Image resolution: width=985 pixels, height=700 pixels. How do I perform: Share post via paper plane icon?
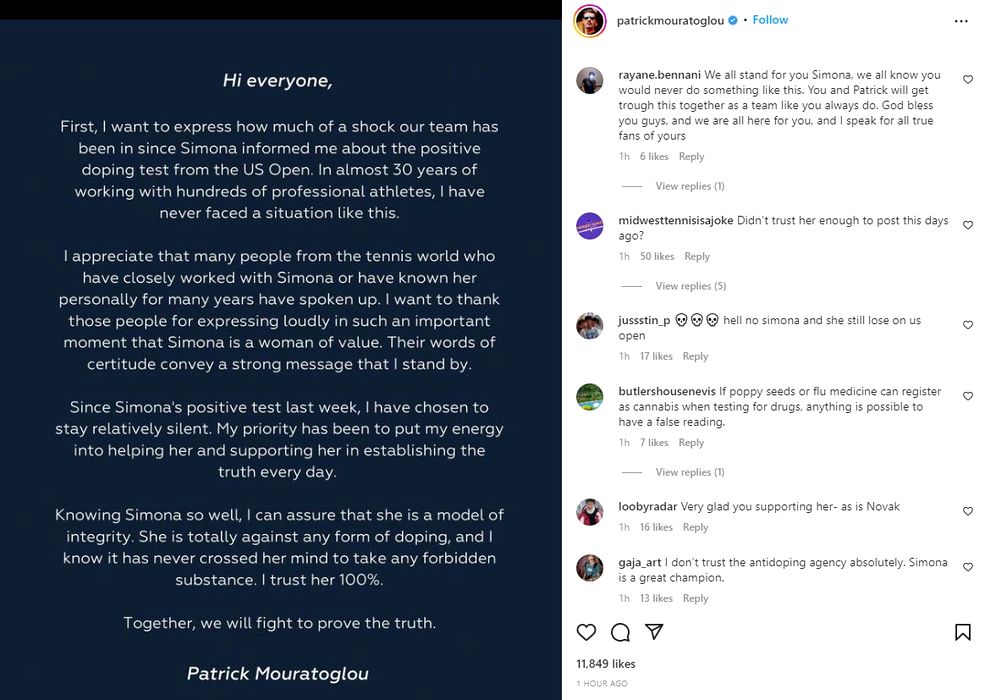coord(654,632)
